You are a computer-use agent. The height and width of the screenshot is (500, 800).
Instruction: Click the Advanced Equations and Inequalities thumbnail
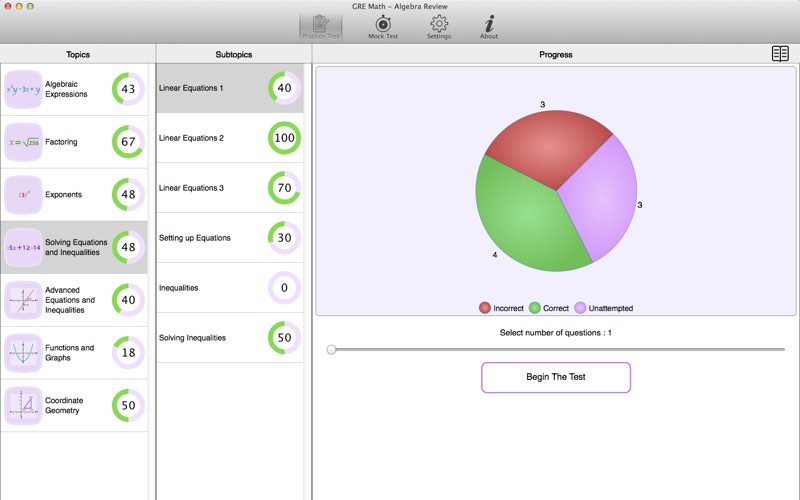(x=23, y=300)
